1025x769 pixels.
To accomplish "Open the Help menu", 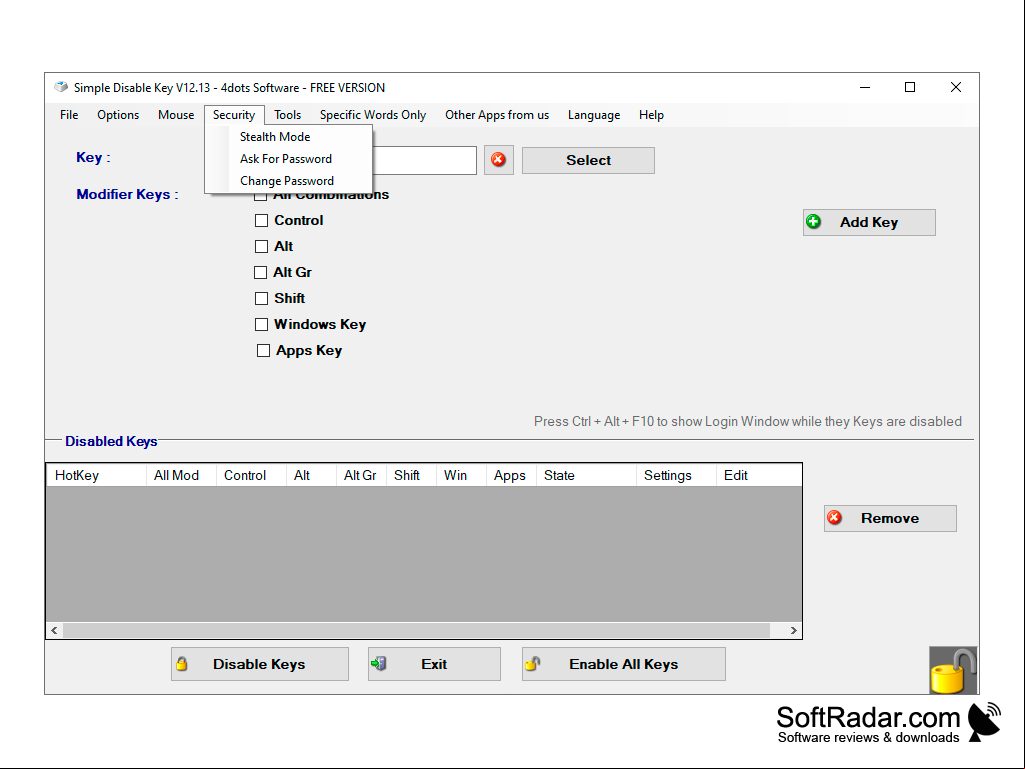I will click(x=651, y=114).
